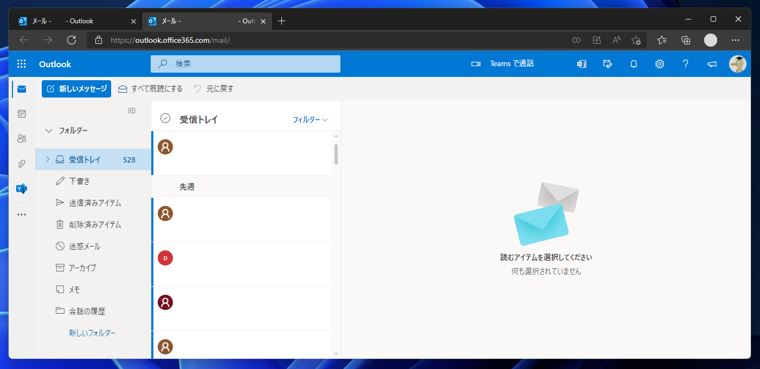The image size is (760, 369).
Task: Open notifications bell
Action: click(633, 64)
